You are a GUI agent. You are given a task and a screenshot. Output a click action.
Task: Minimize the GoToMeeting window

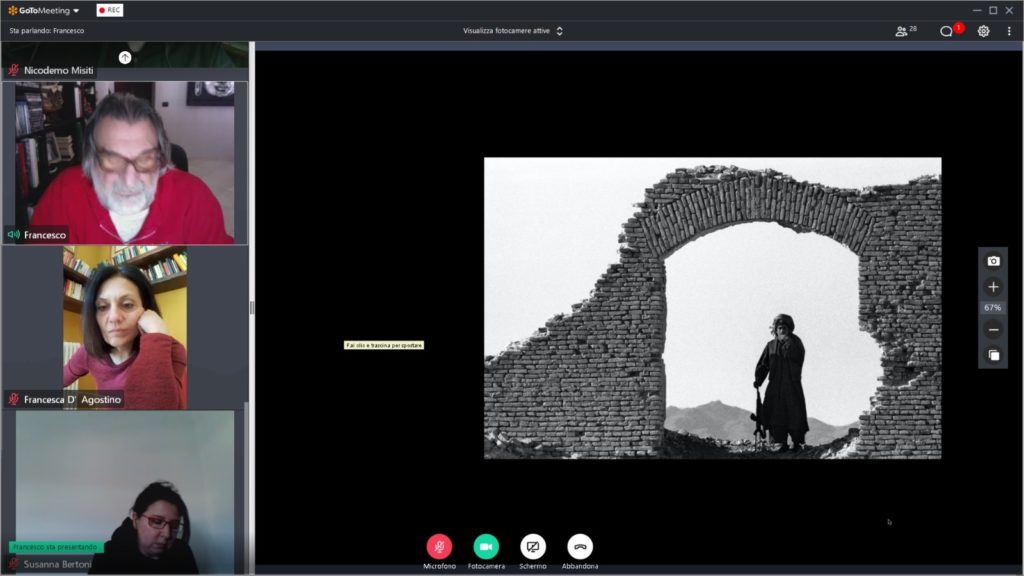(x=977, y=10)
